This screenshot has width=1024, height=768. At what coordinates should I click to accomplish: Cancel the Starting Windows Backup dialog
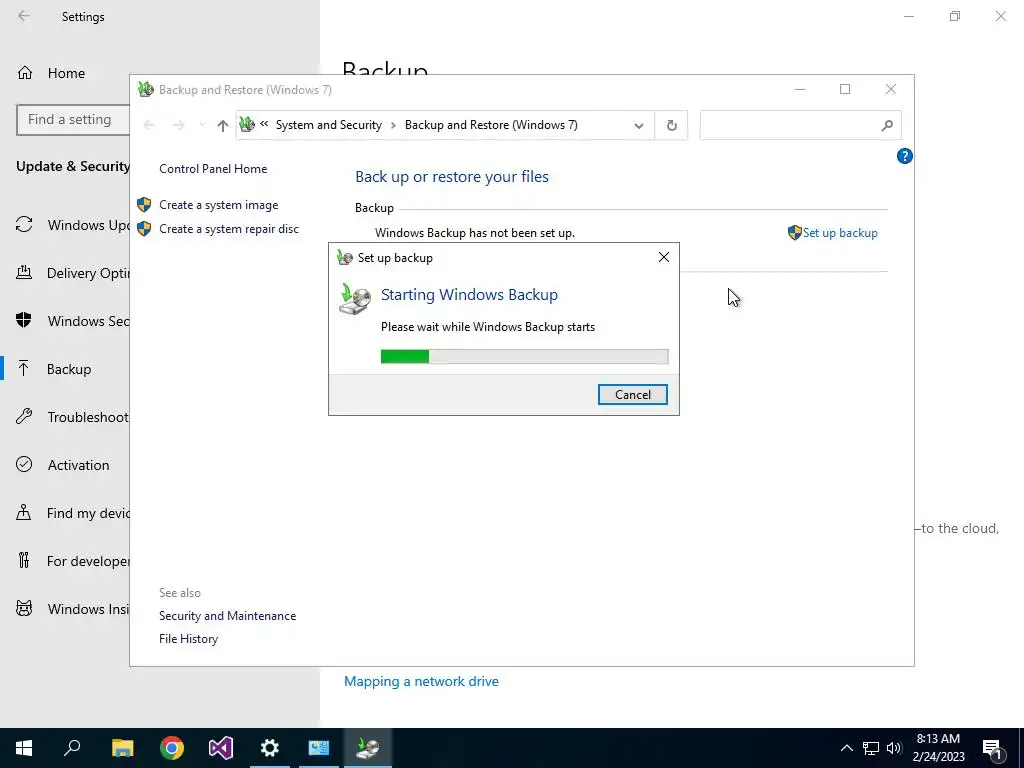pyautogui.click(x=632, y=394)
